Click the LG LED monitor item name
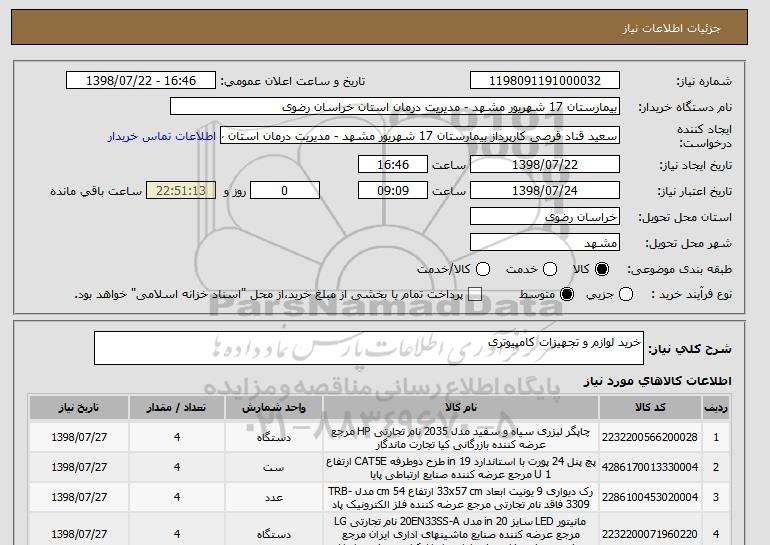This screenshot has height=545, width=770. pos(461,531)
